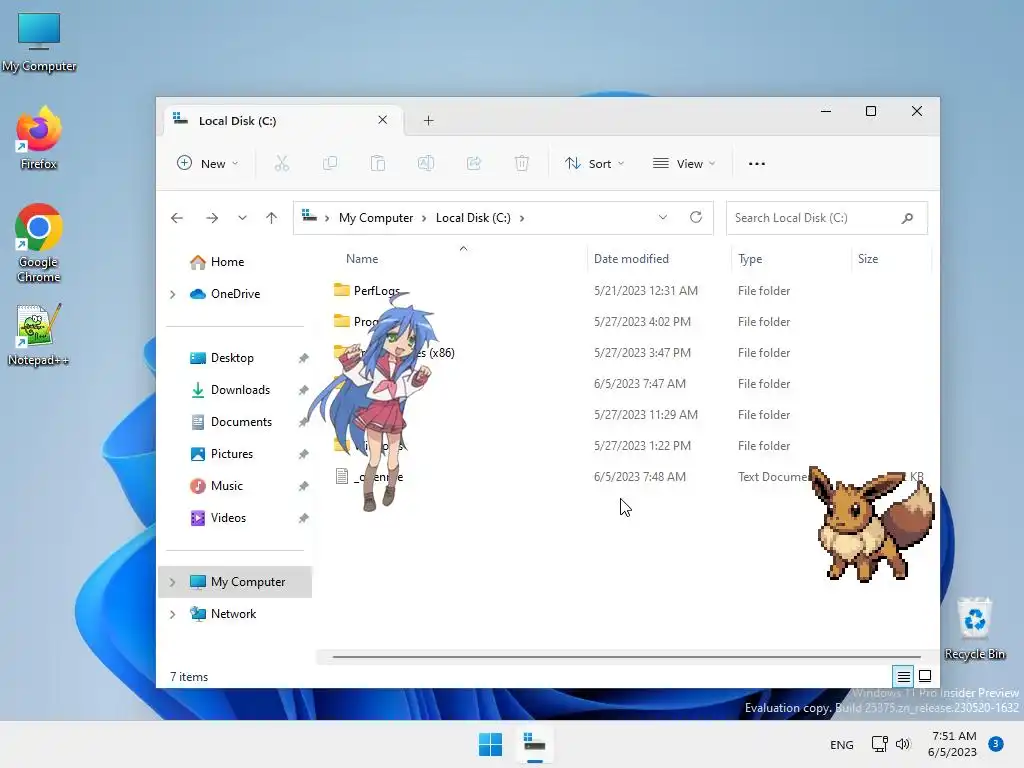Select My Computer desktop icon

[39, 42]
